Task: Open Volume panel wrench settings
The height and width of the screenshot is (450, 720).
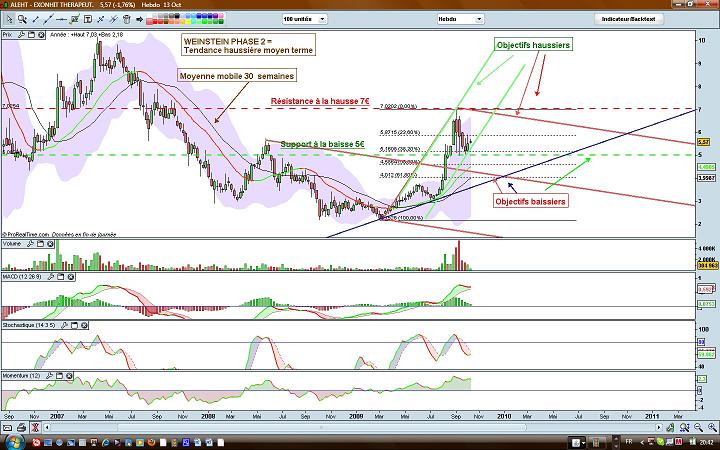Action: [x=30, y=244]
